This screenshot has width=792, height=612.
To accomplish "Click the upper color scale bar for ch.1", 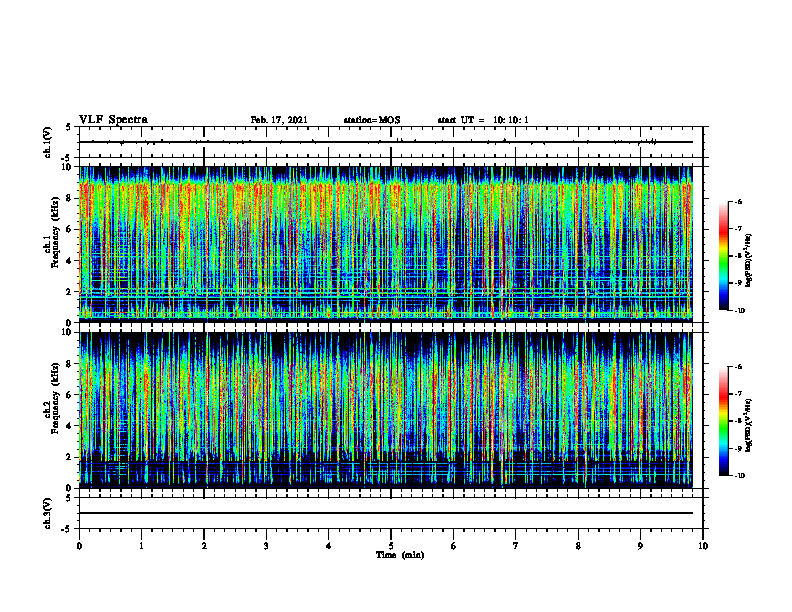I will [x=723, y=256].
